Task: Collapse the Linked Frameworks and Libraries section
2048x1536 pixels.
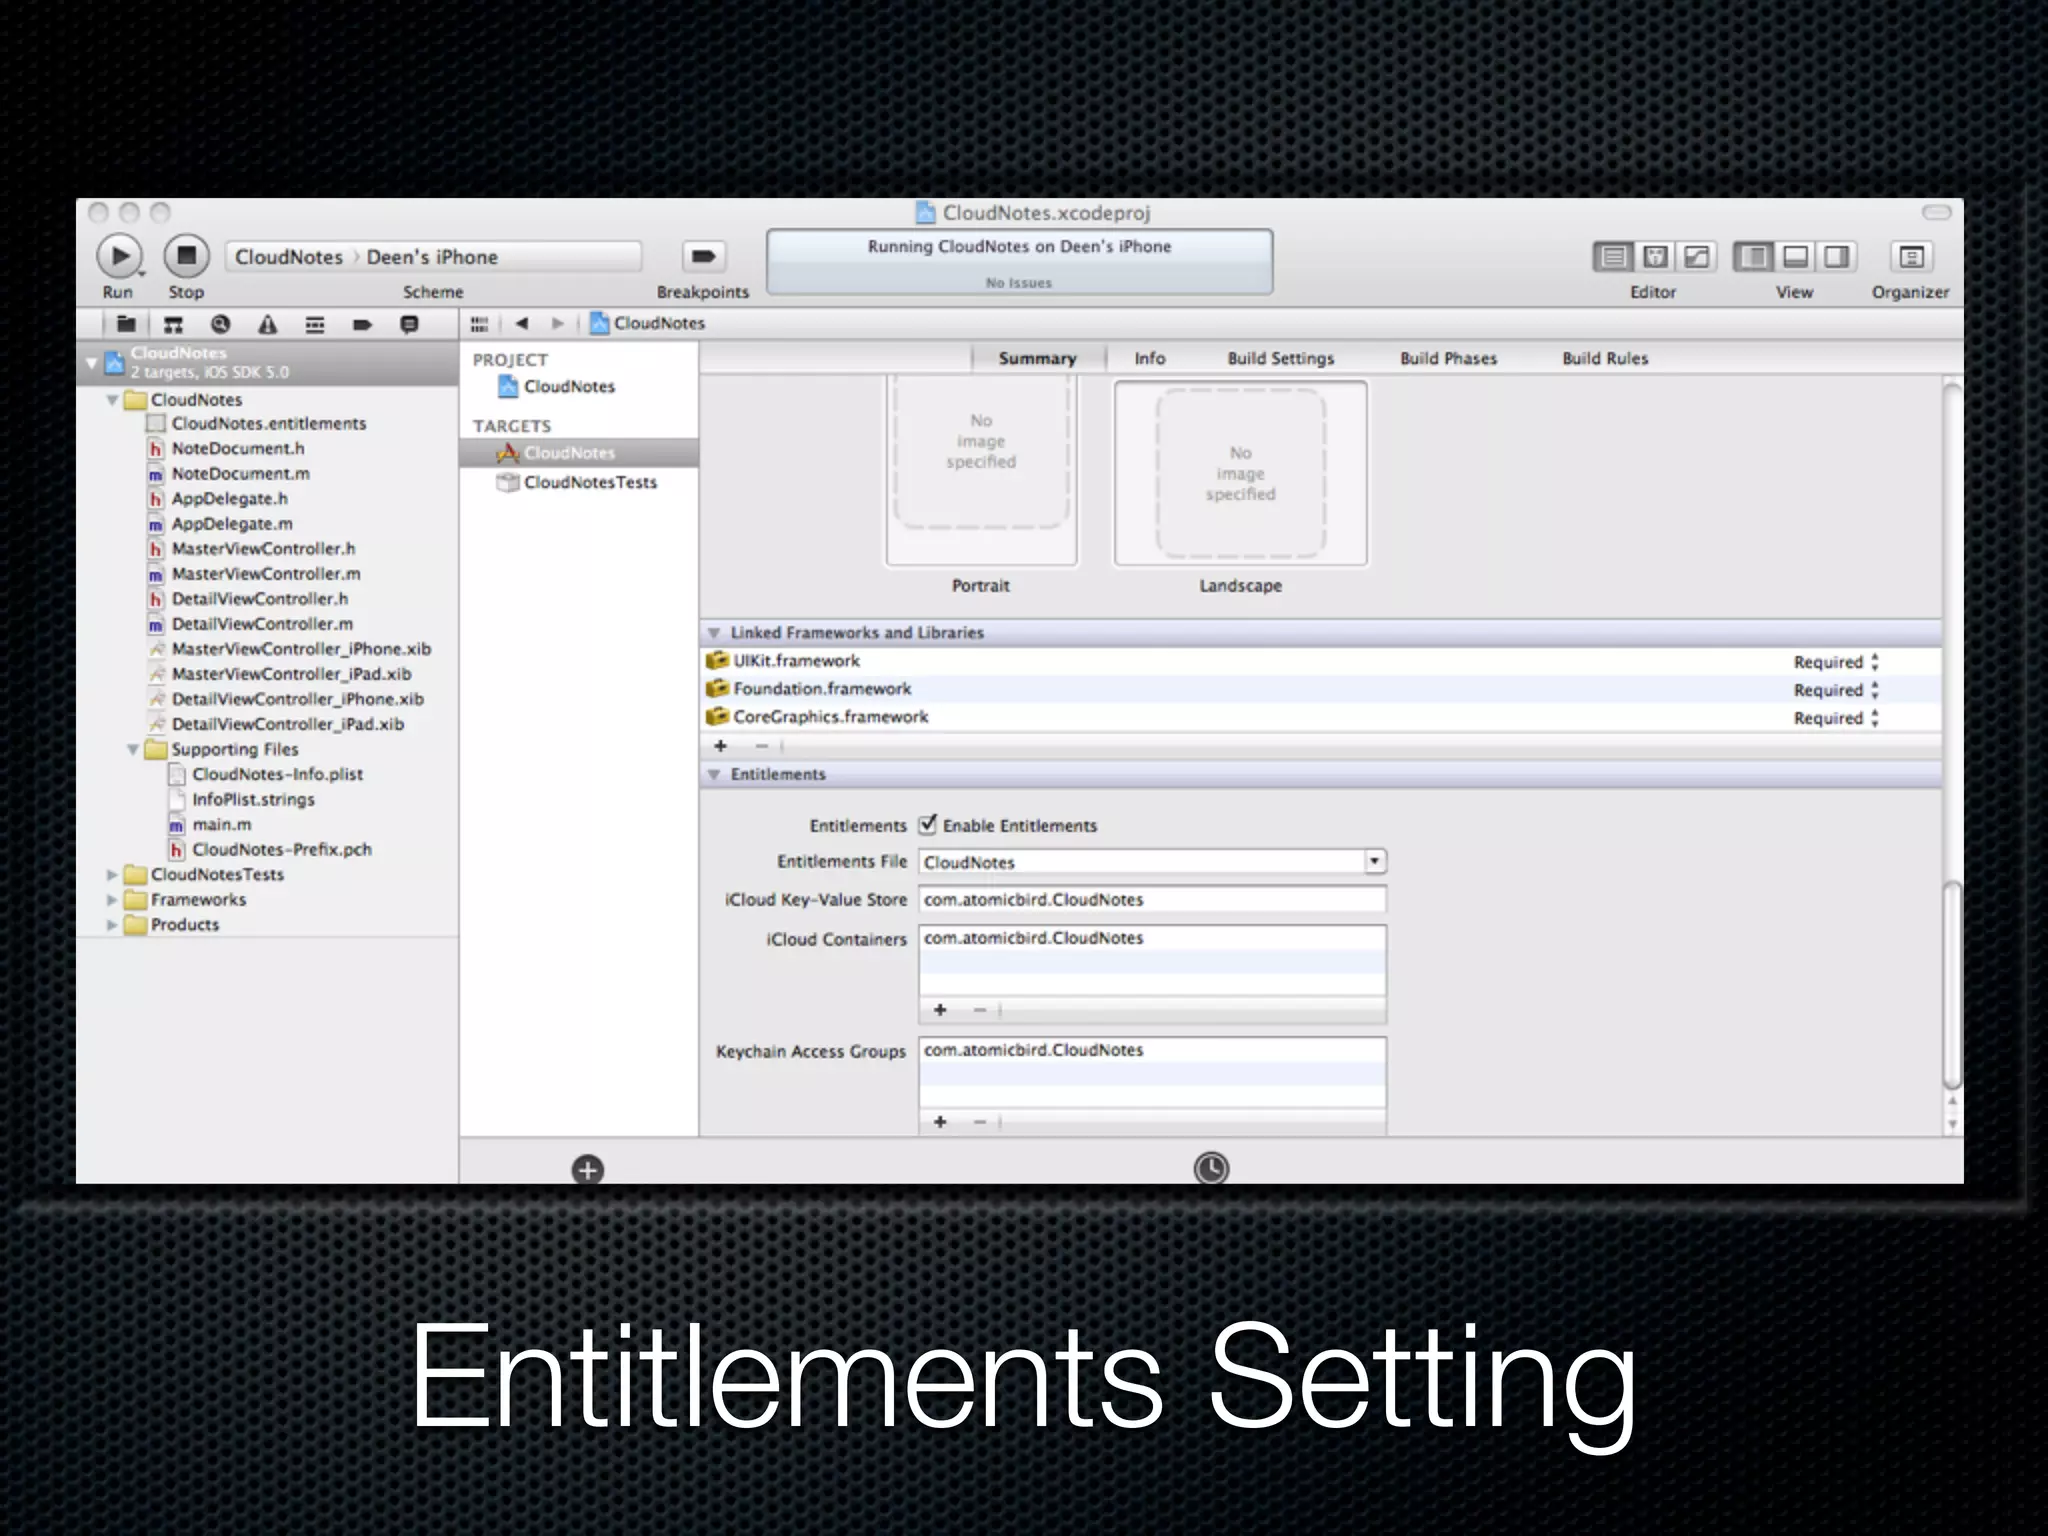Action: pos(714,633)
